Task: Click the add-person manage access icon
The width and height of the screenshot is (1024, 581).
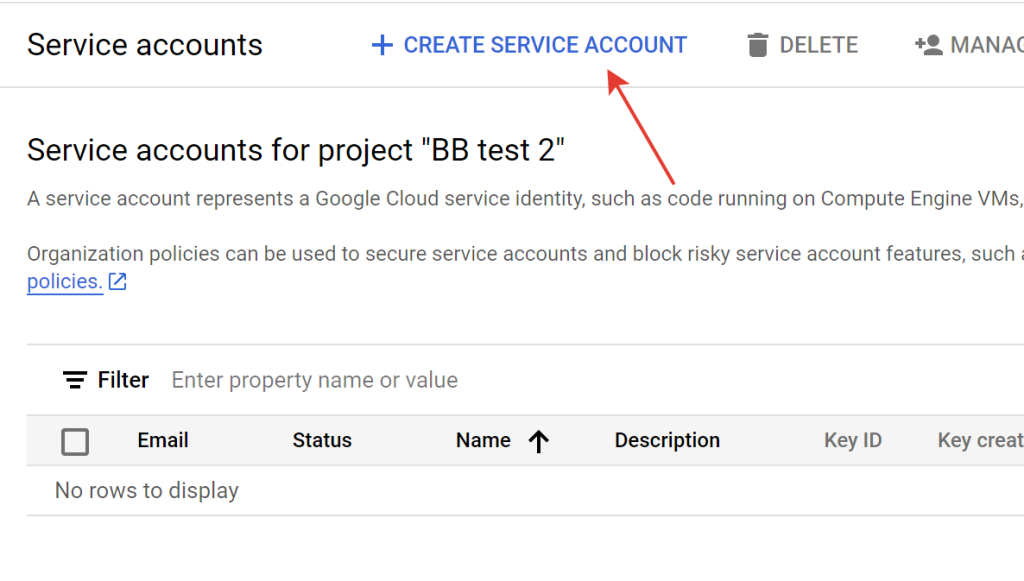Action: coord(929,45)
